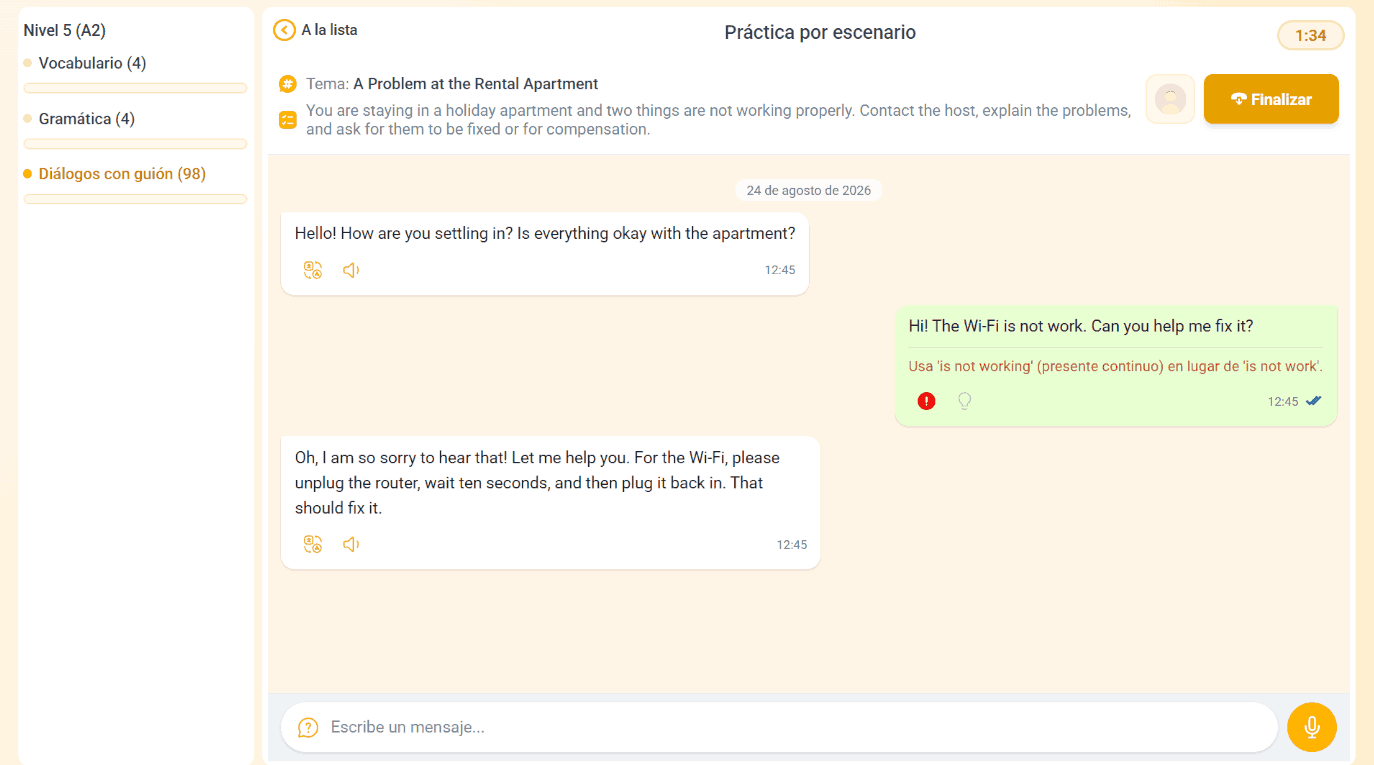Click the Diálogos con guión progress bar
1374x765 pixels.
tap(135, 199)
